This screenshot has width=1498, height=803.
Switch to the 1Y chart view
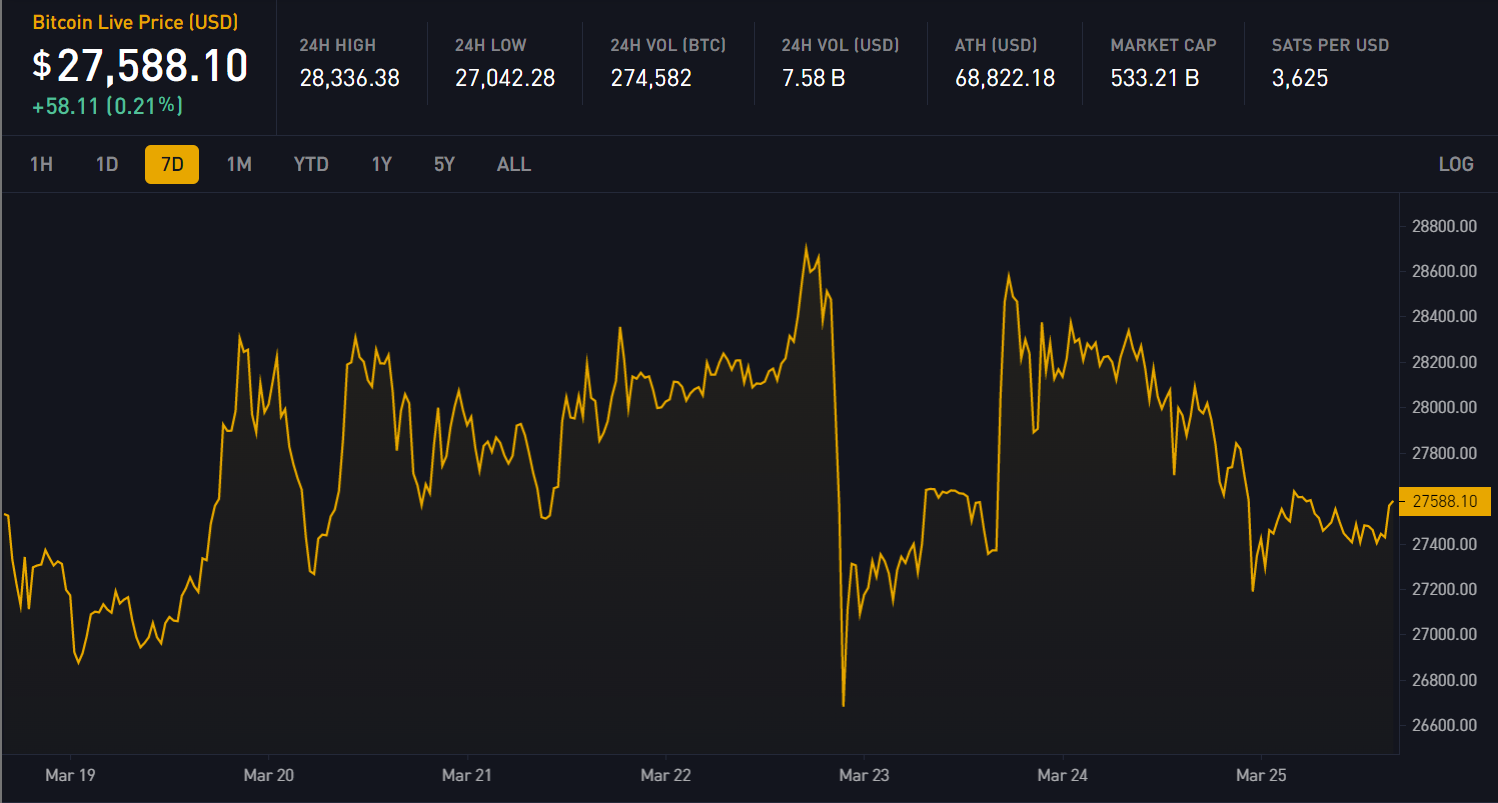[x=381, y=164]
